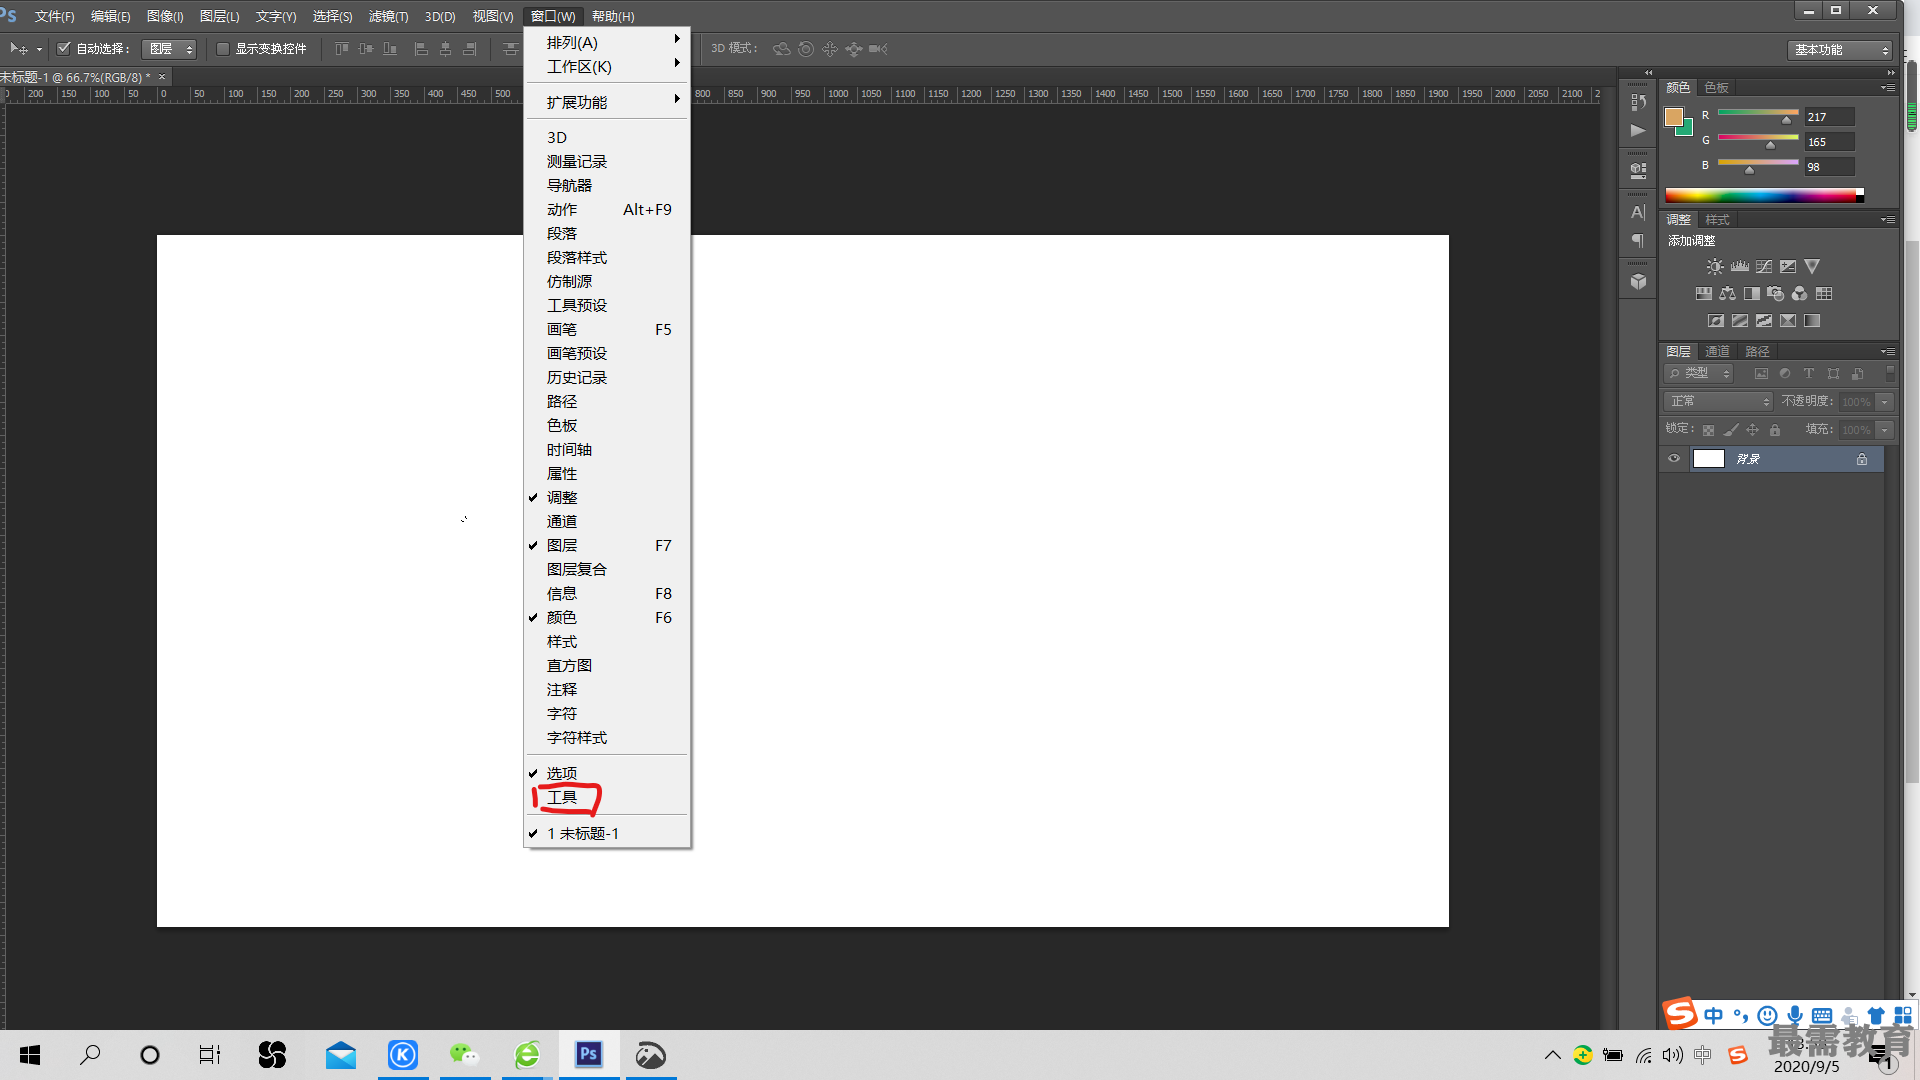Open the Actions panel play icon
This screenshot has height=1080, width=1920.
coord(1638,131)
